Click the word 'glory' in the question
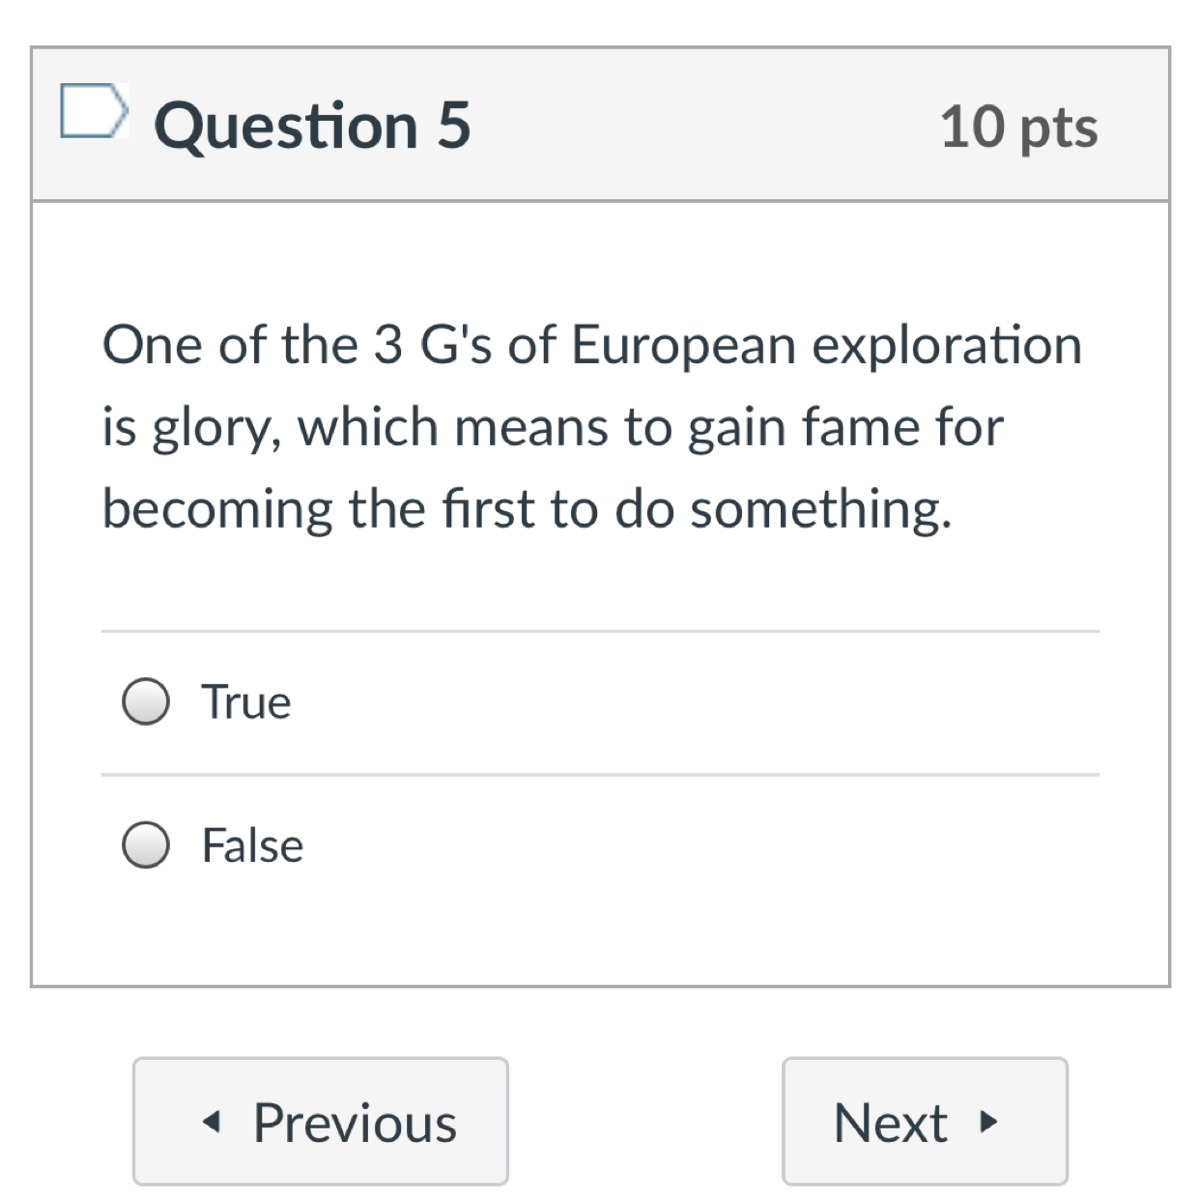The image size is (1200, 1200). click(x=209, y=428)
